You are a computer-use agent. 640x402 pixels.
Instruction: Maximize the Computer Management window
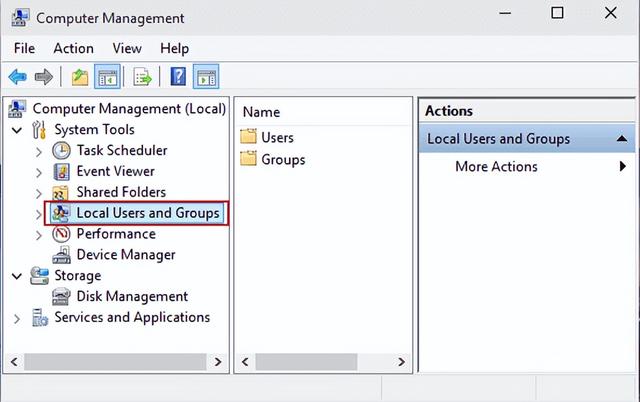pos(557,13)
